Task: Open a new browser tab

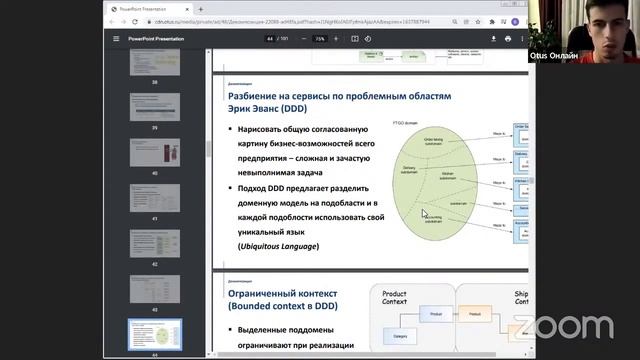Action: [200, 9]
